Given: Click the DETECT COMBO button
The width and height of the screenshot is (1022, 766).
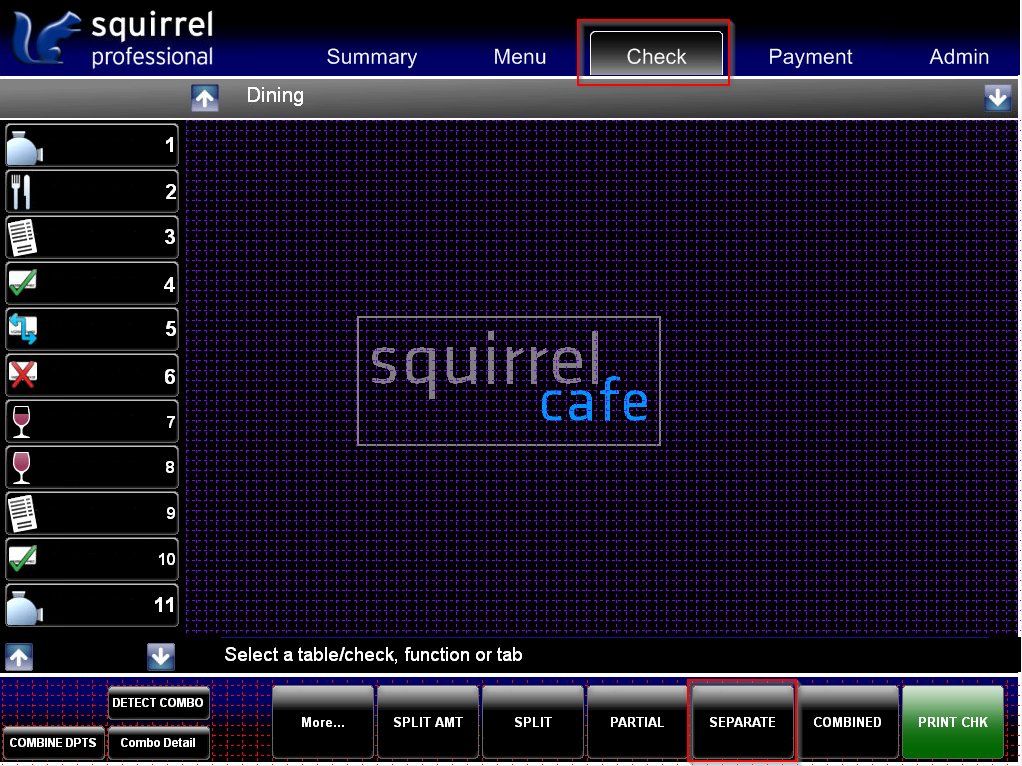Looking at the screenshot, I should click(158, 703).
